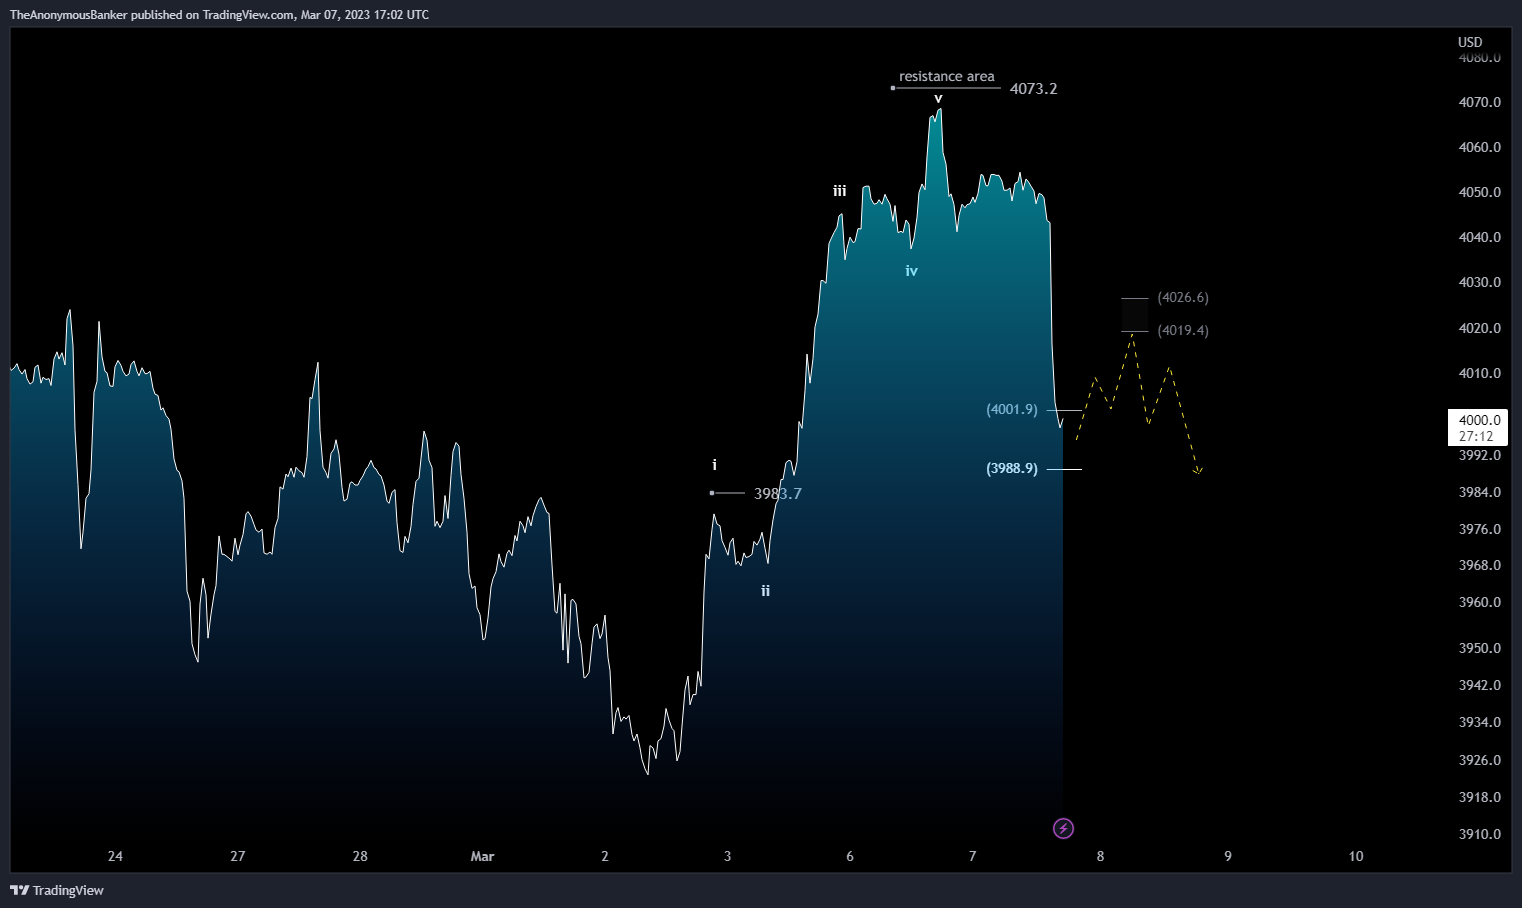This screenshot has height=908, width=1522.
Task: Click the date '6' on time axis
Action: (850, 856)
